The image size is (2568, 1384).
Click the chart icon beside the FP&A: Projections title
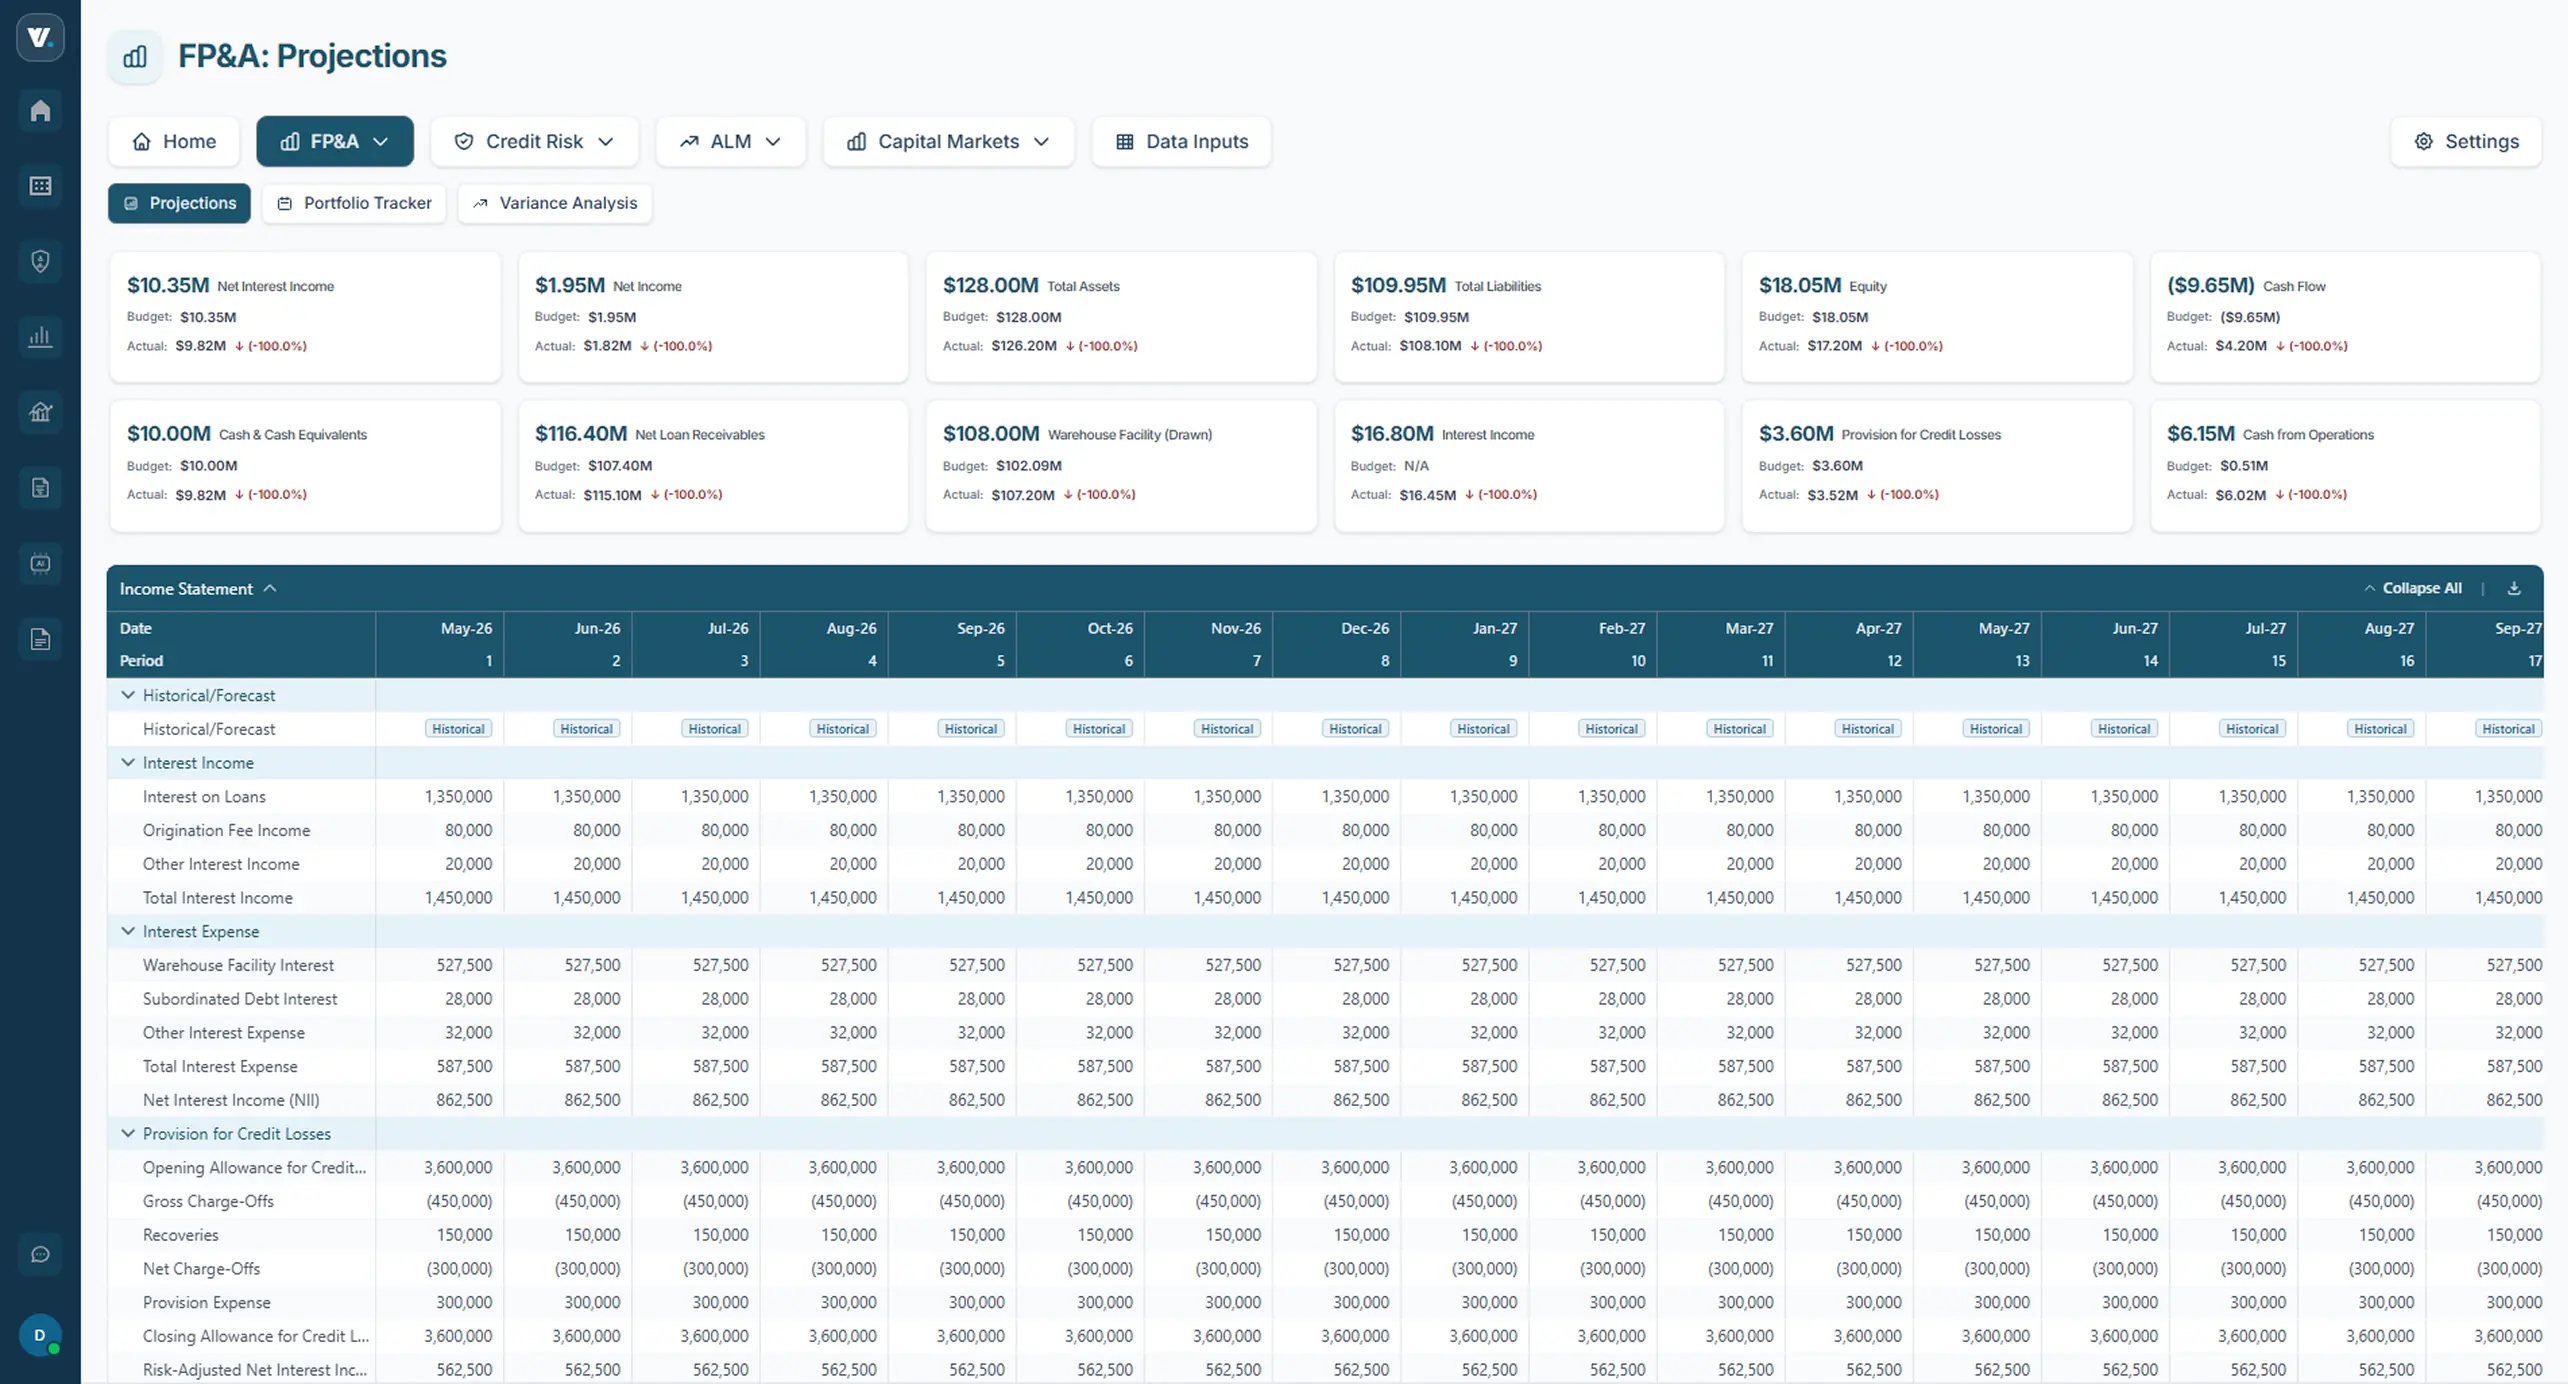click(135, 57)
